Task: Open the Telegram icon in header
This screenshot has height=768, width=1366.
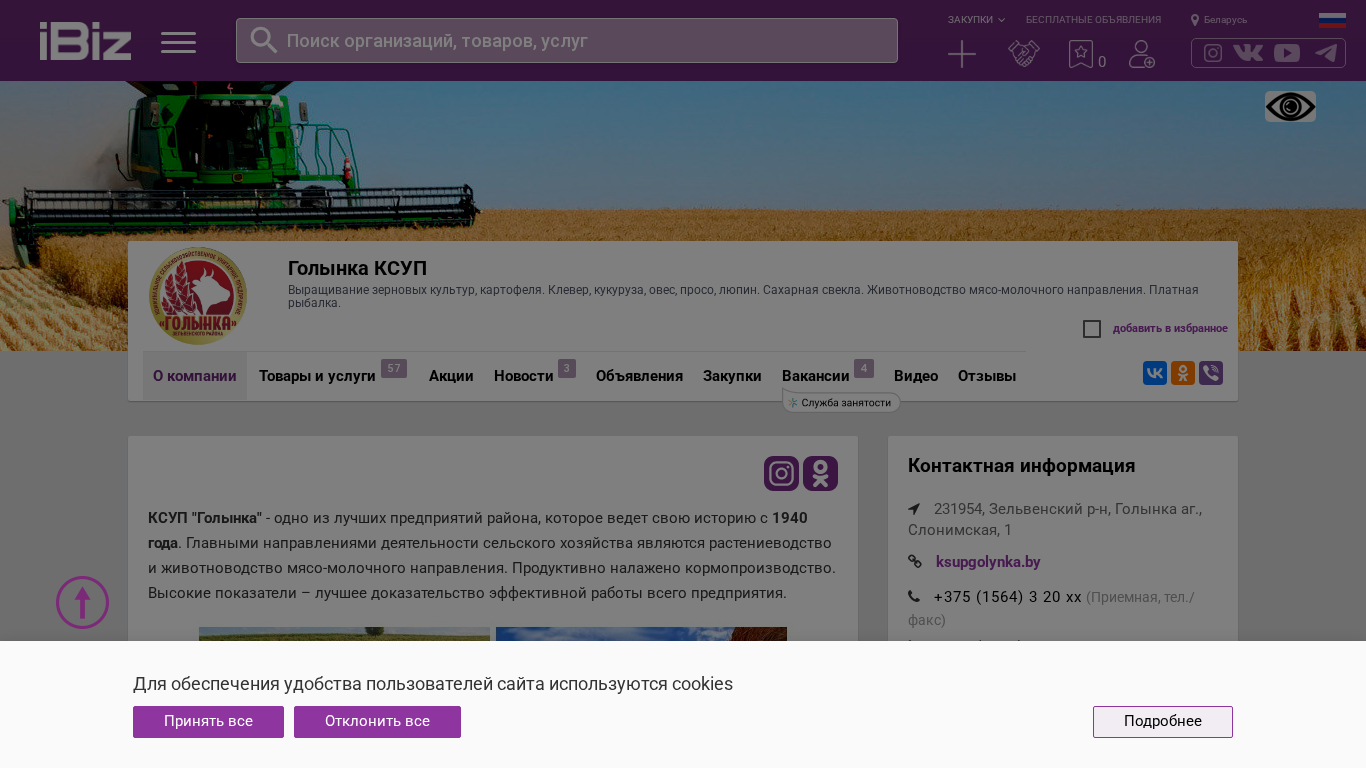Action: [x=1326, y=53]
